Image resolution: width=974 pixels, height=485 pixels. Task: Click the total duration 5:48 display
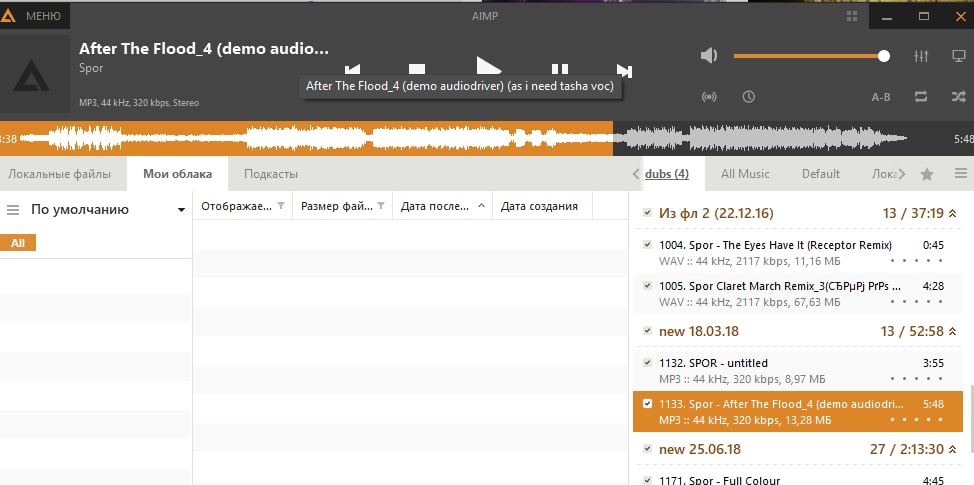963,139
